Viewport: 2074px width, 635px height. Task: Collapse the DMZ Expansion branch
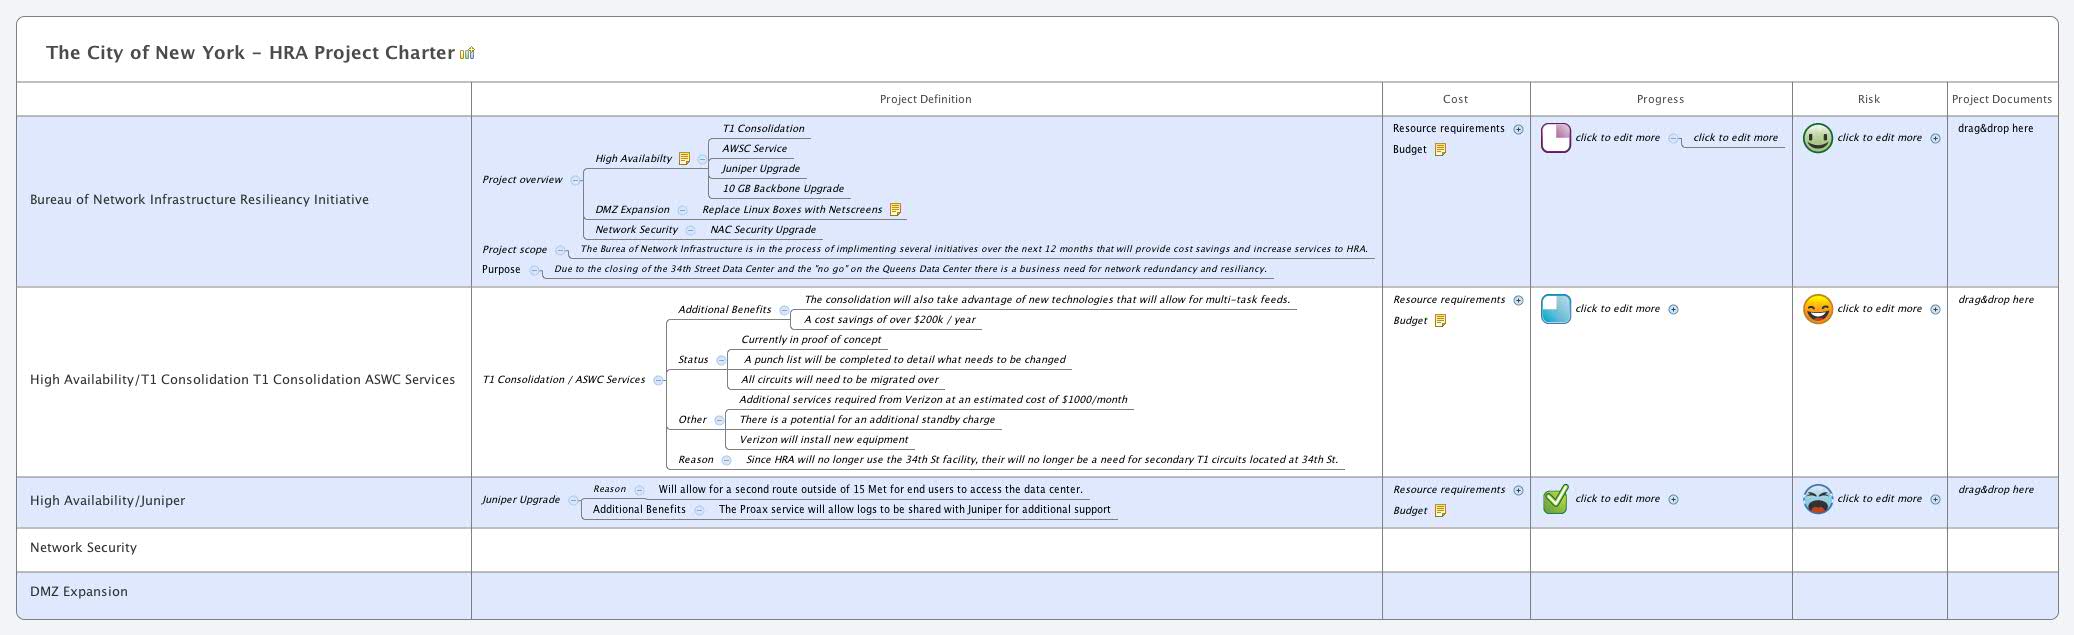click(682, 210)
